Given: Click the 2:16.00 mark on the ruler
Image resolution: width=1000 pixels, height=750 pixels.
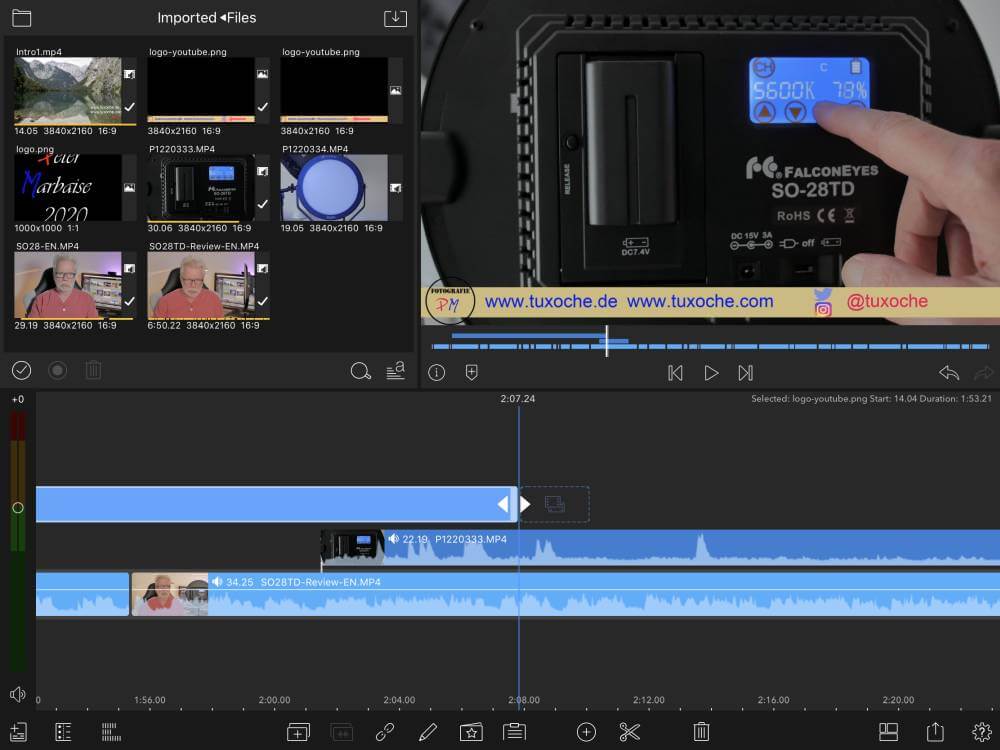Looking at the screenshot, I should 774,700.
